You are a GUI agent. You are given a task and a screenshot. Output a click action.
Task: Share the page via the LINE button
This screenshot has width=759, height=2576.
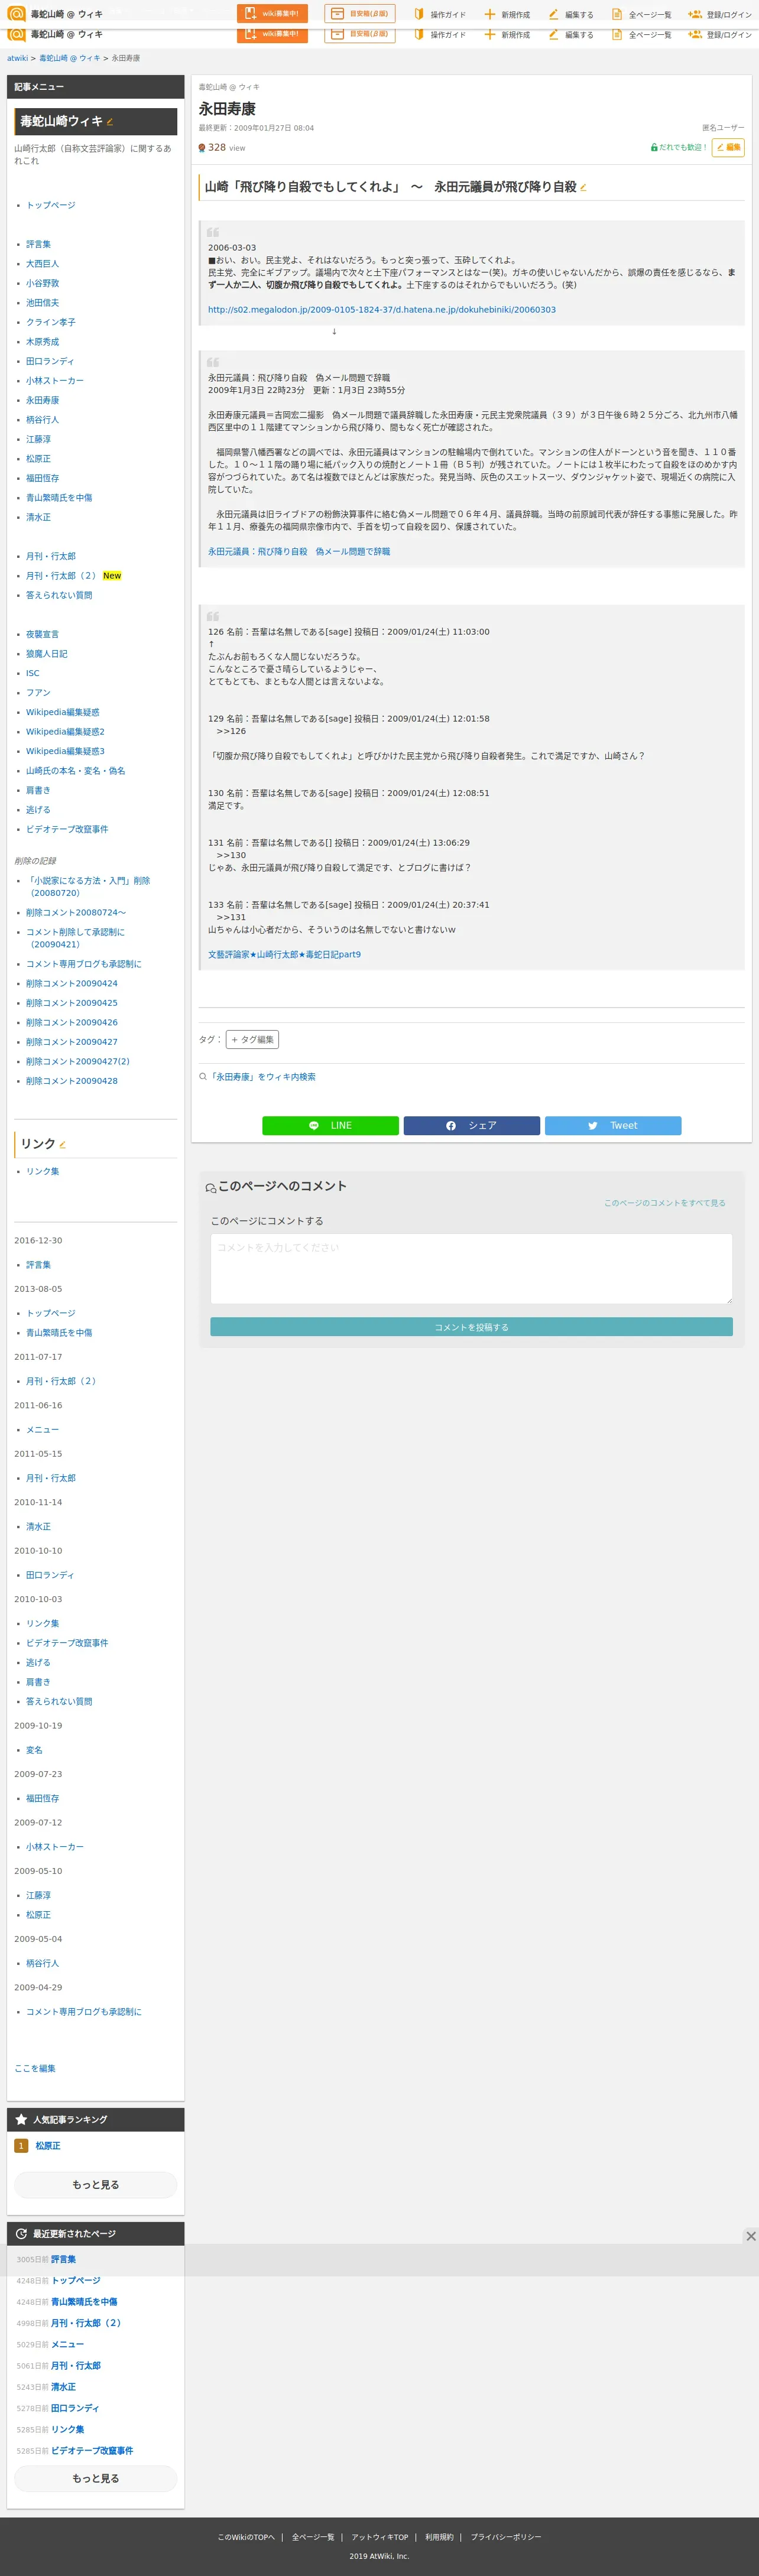point(330,1126)
